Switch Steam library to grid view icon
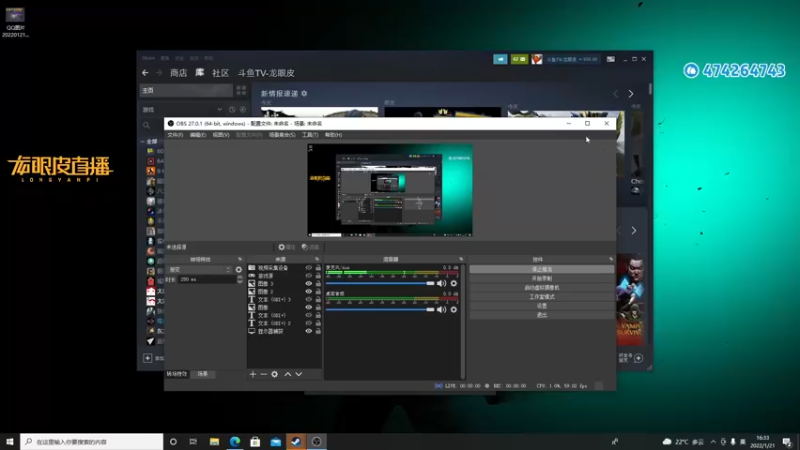The height and width of the screenshot is (450, 800). 241,90
